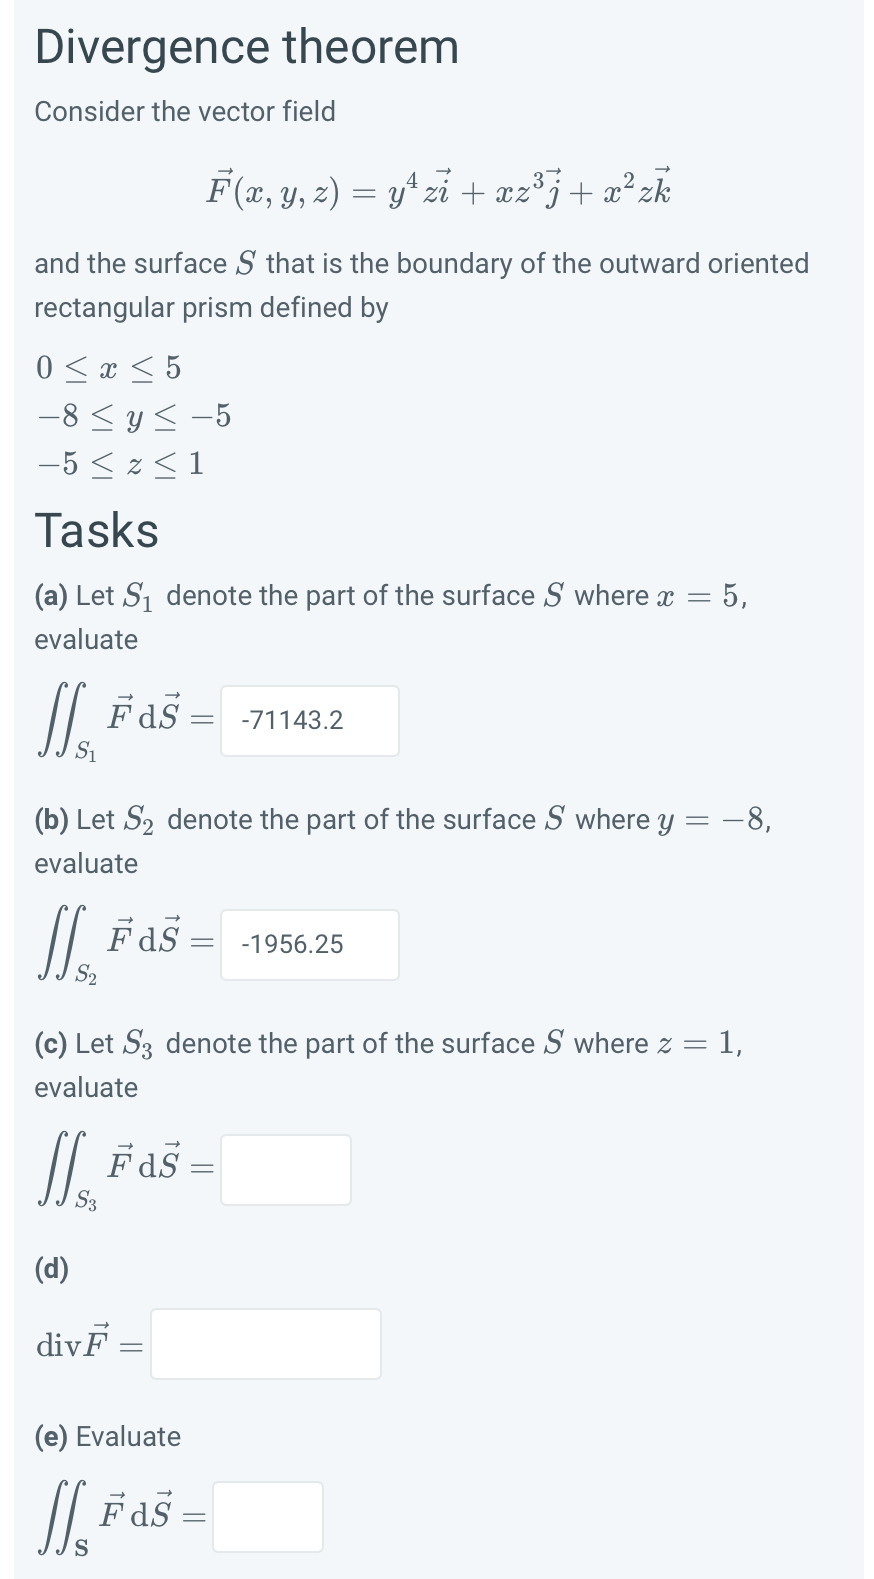Select the constraint -5 ≤ z ≤ 1
Image resolution: width=874 pixels, height=1579 pixels.
click(120, 462)
